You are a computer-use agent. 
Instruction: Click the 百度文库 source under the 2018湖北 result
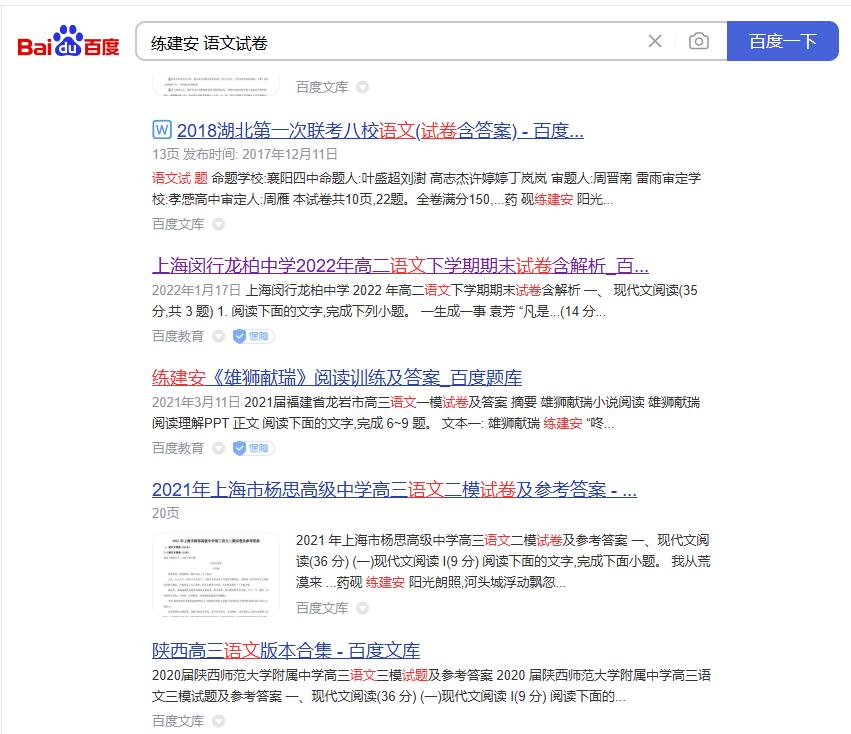click(178, 224)
